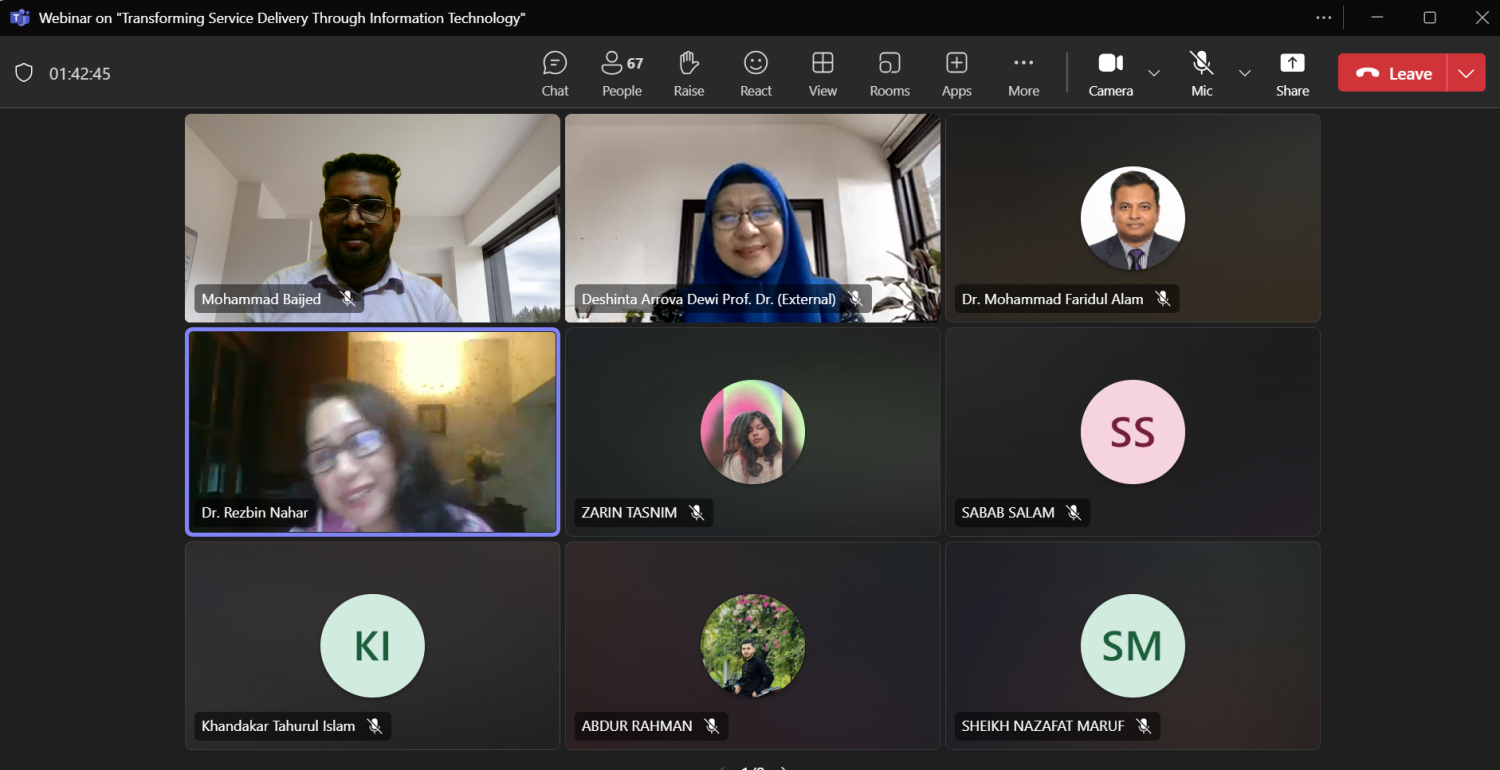The width and height of the screenshot is (1500, 770).
Task: Select Dr. Rezbin Nahar's video tile
Action: pos(372,431)
